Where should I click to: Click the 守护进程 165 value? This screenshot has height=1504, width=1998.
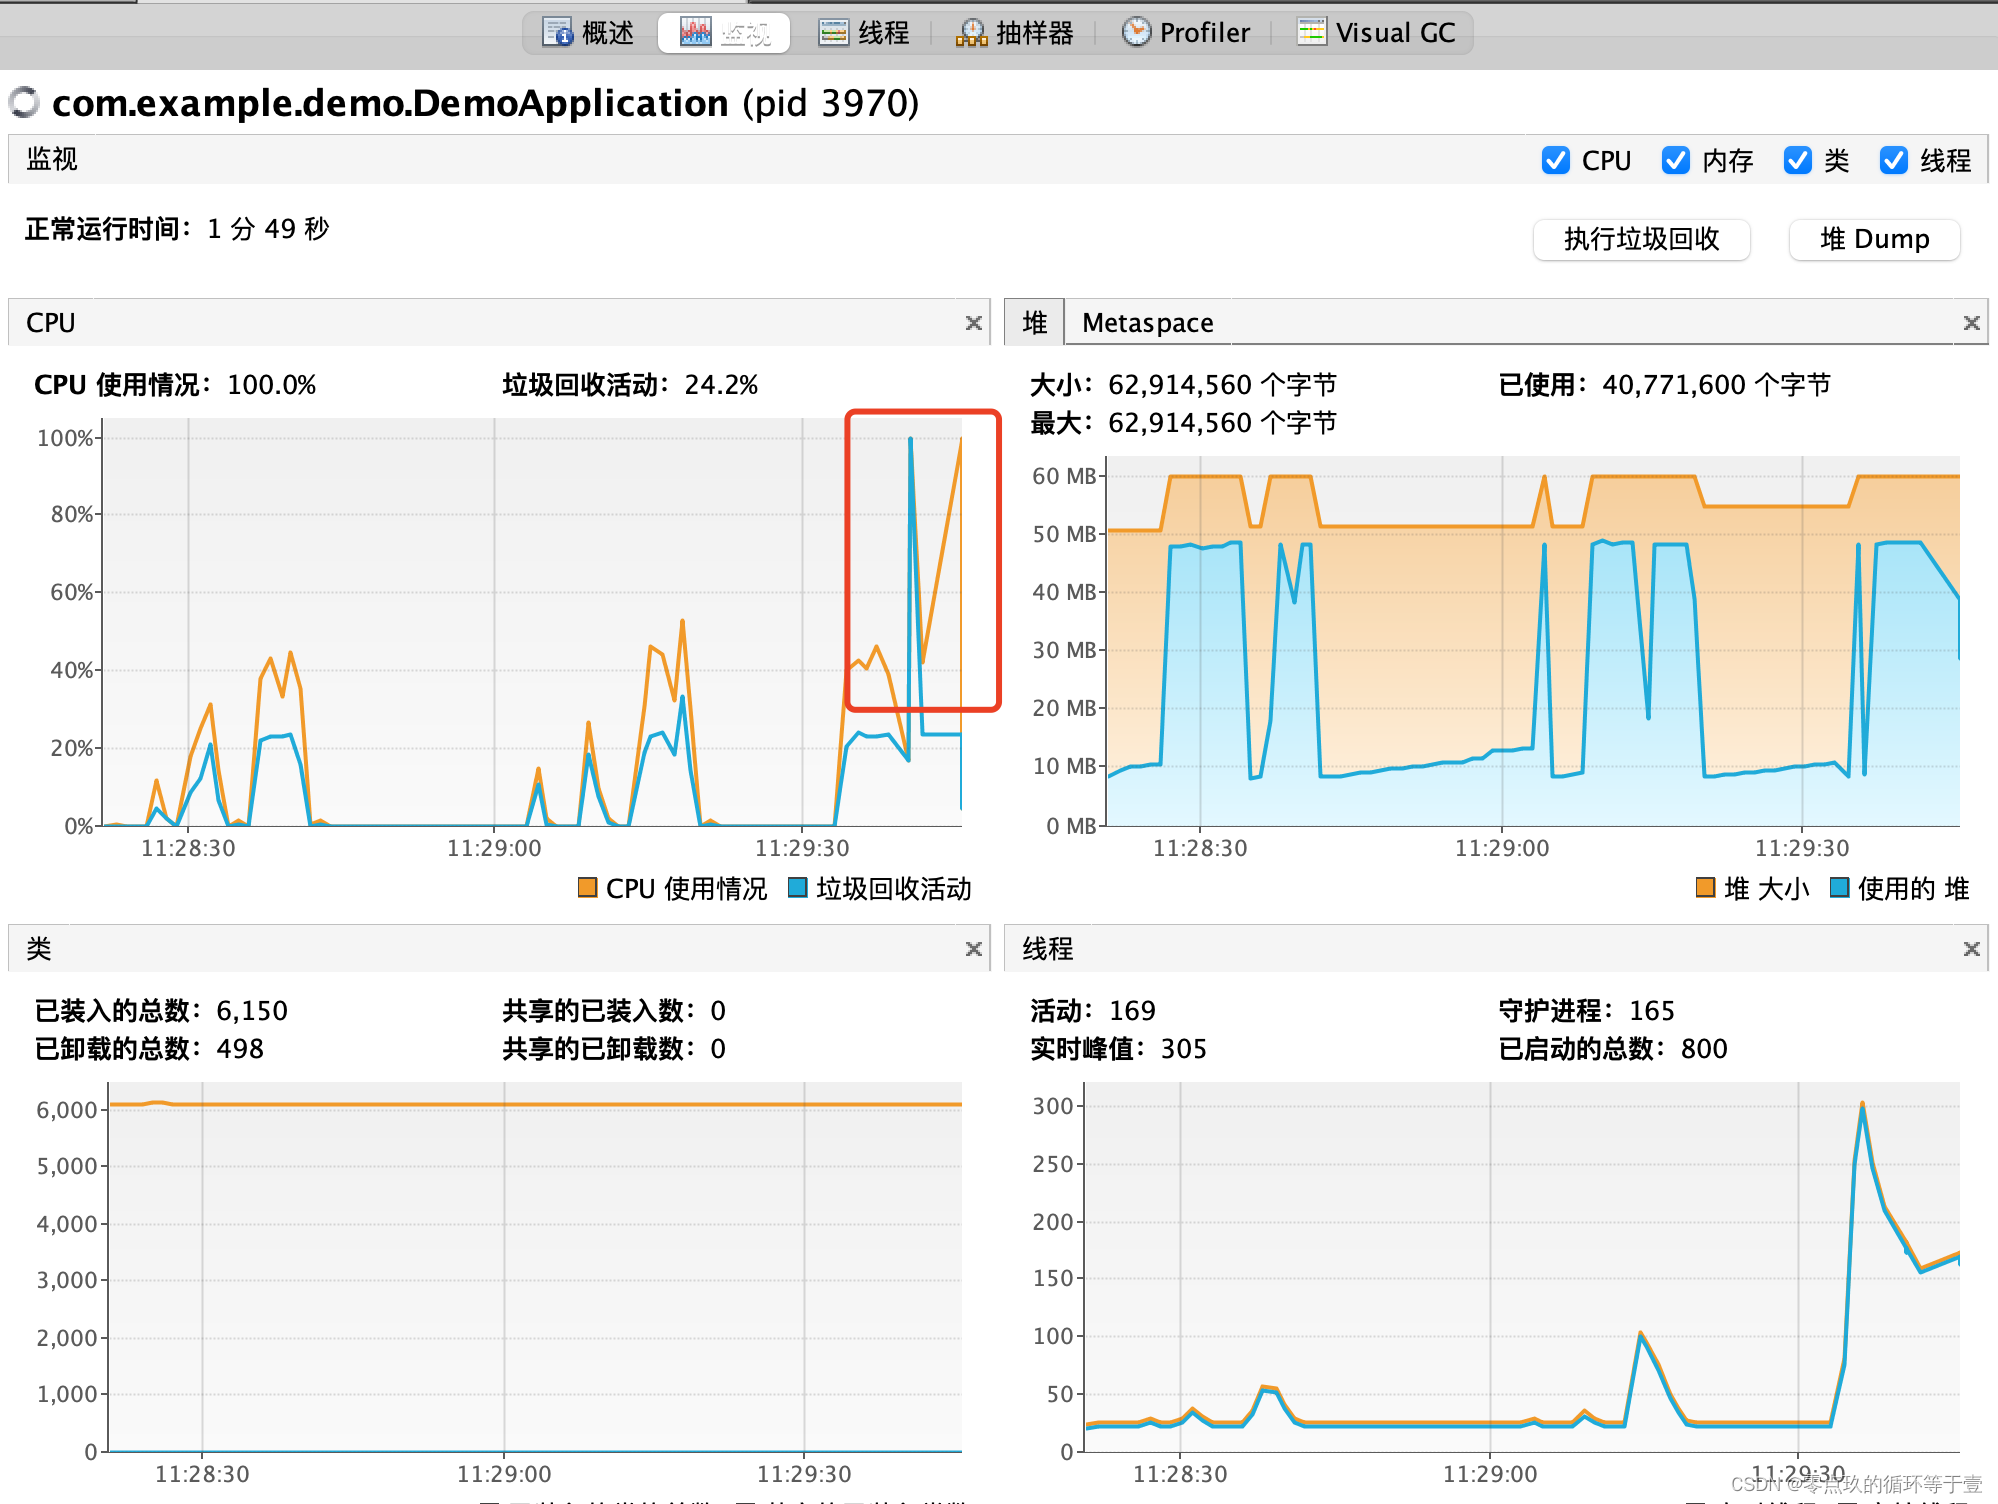pos(1652,1011)
